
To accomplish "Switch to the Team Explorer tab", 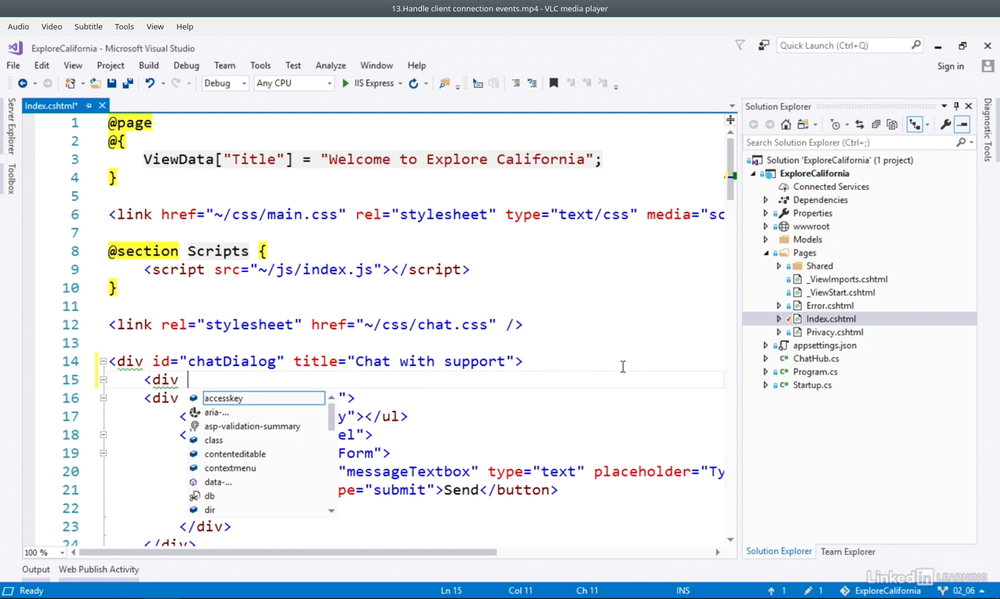I will click(848, 552).
